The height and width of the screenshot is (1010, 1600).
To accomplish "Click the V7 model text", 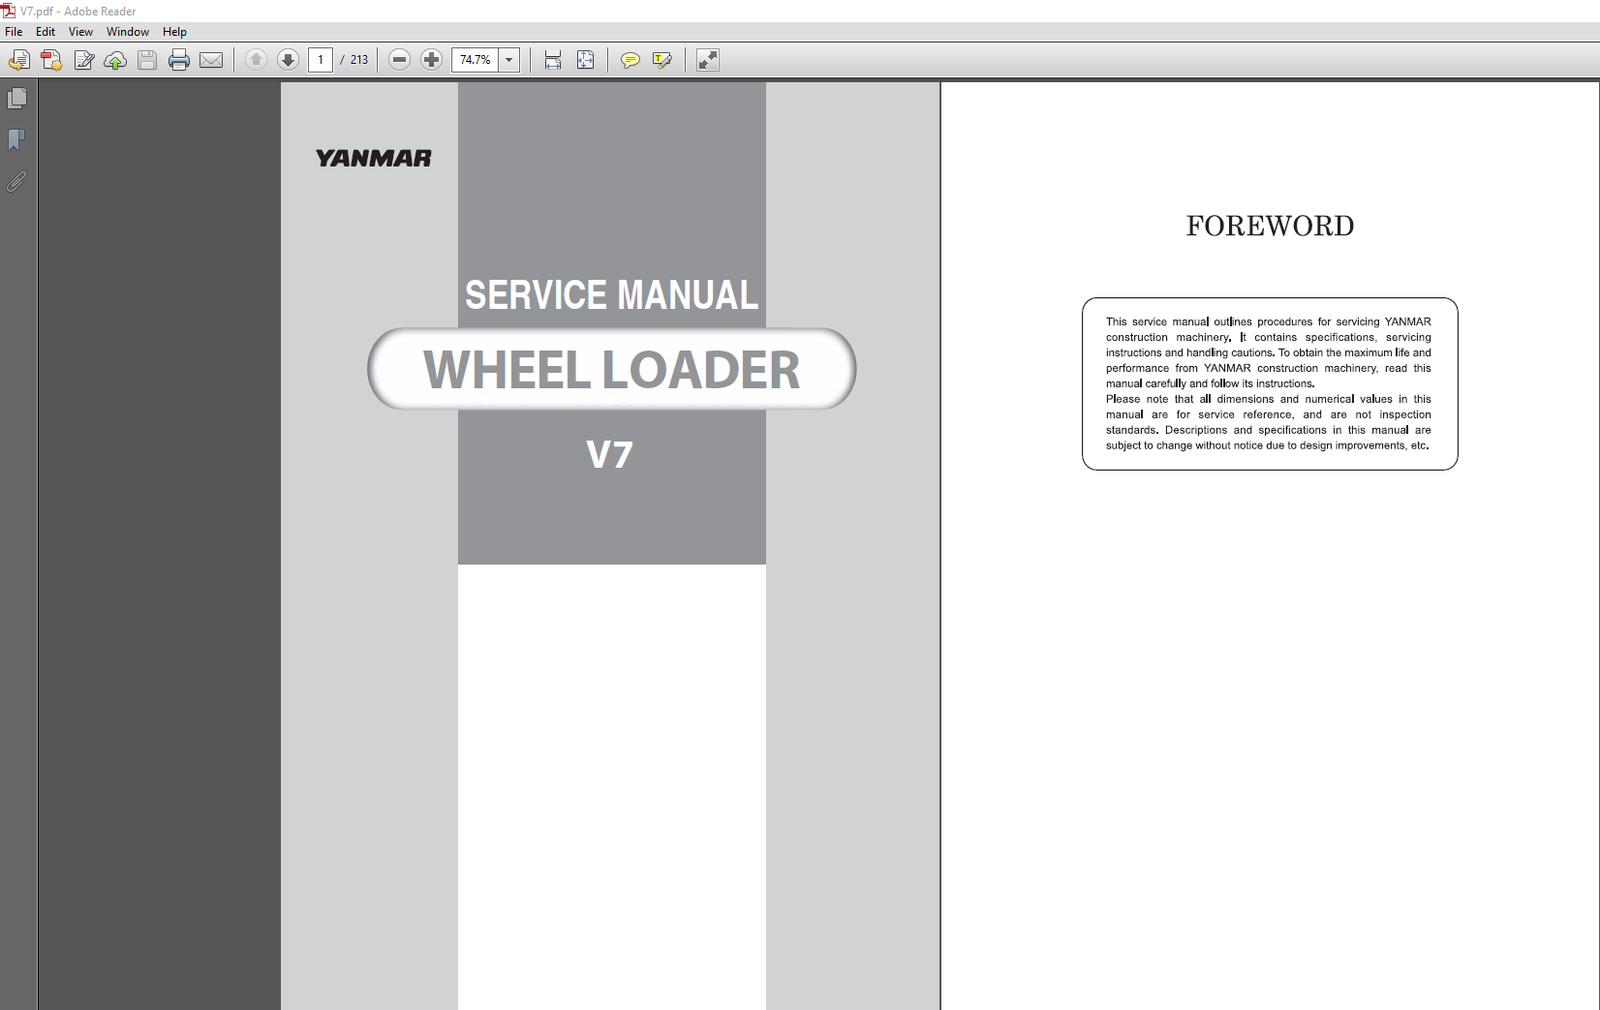I will point(610,455).
